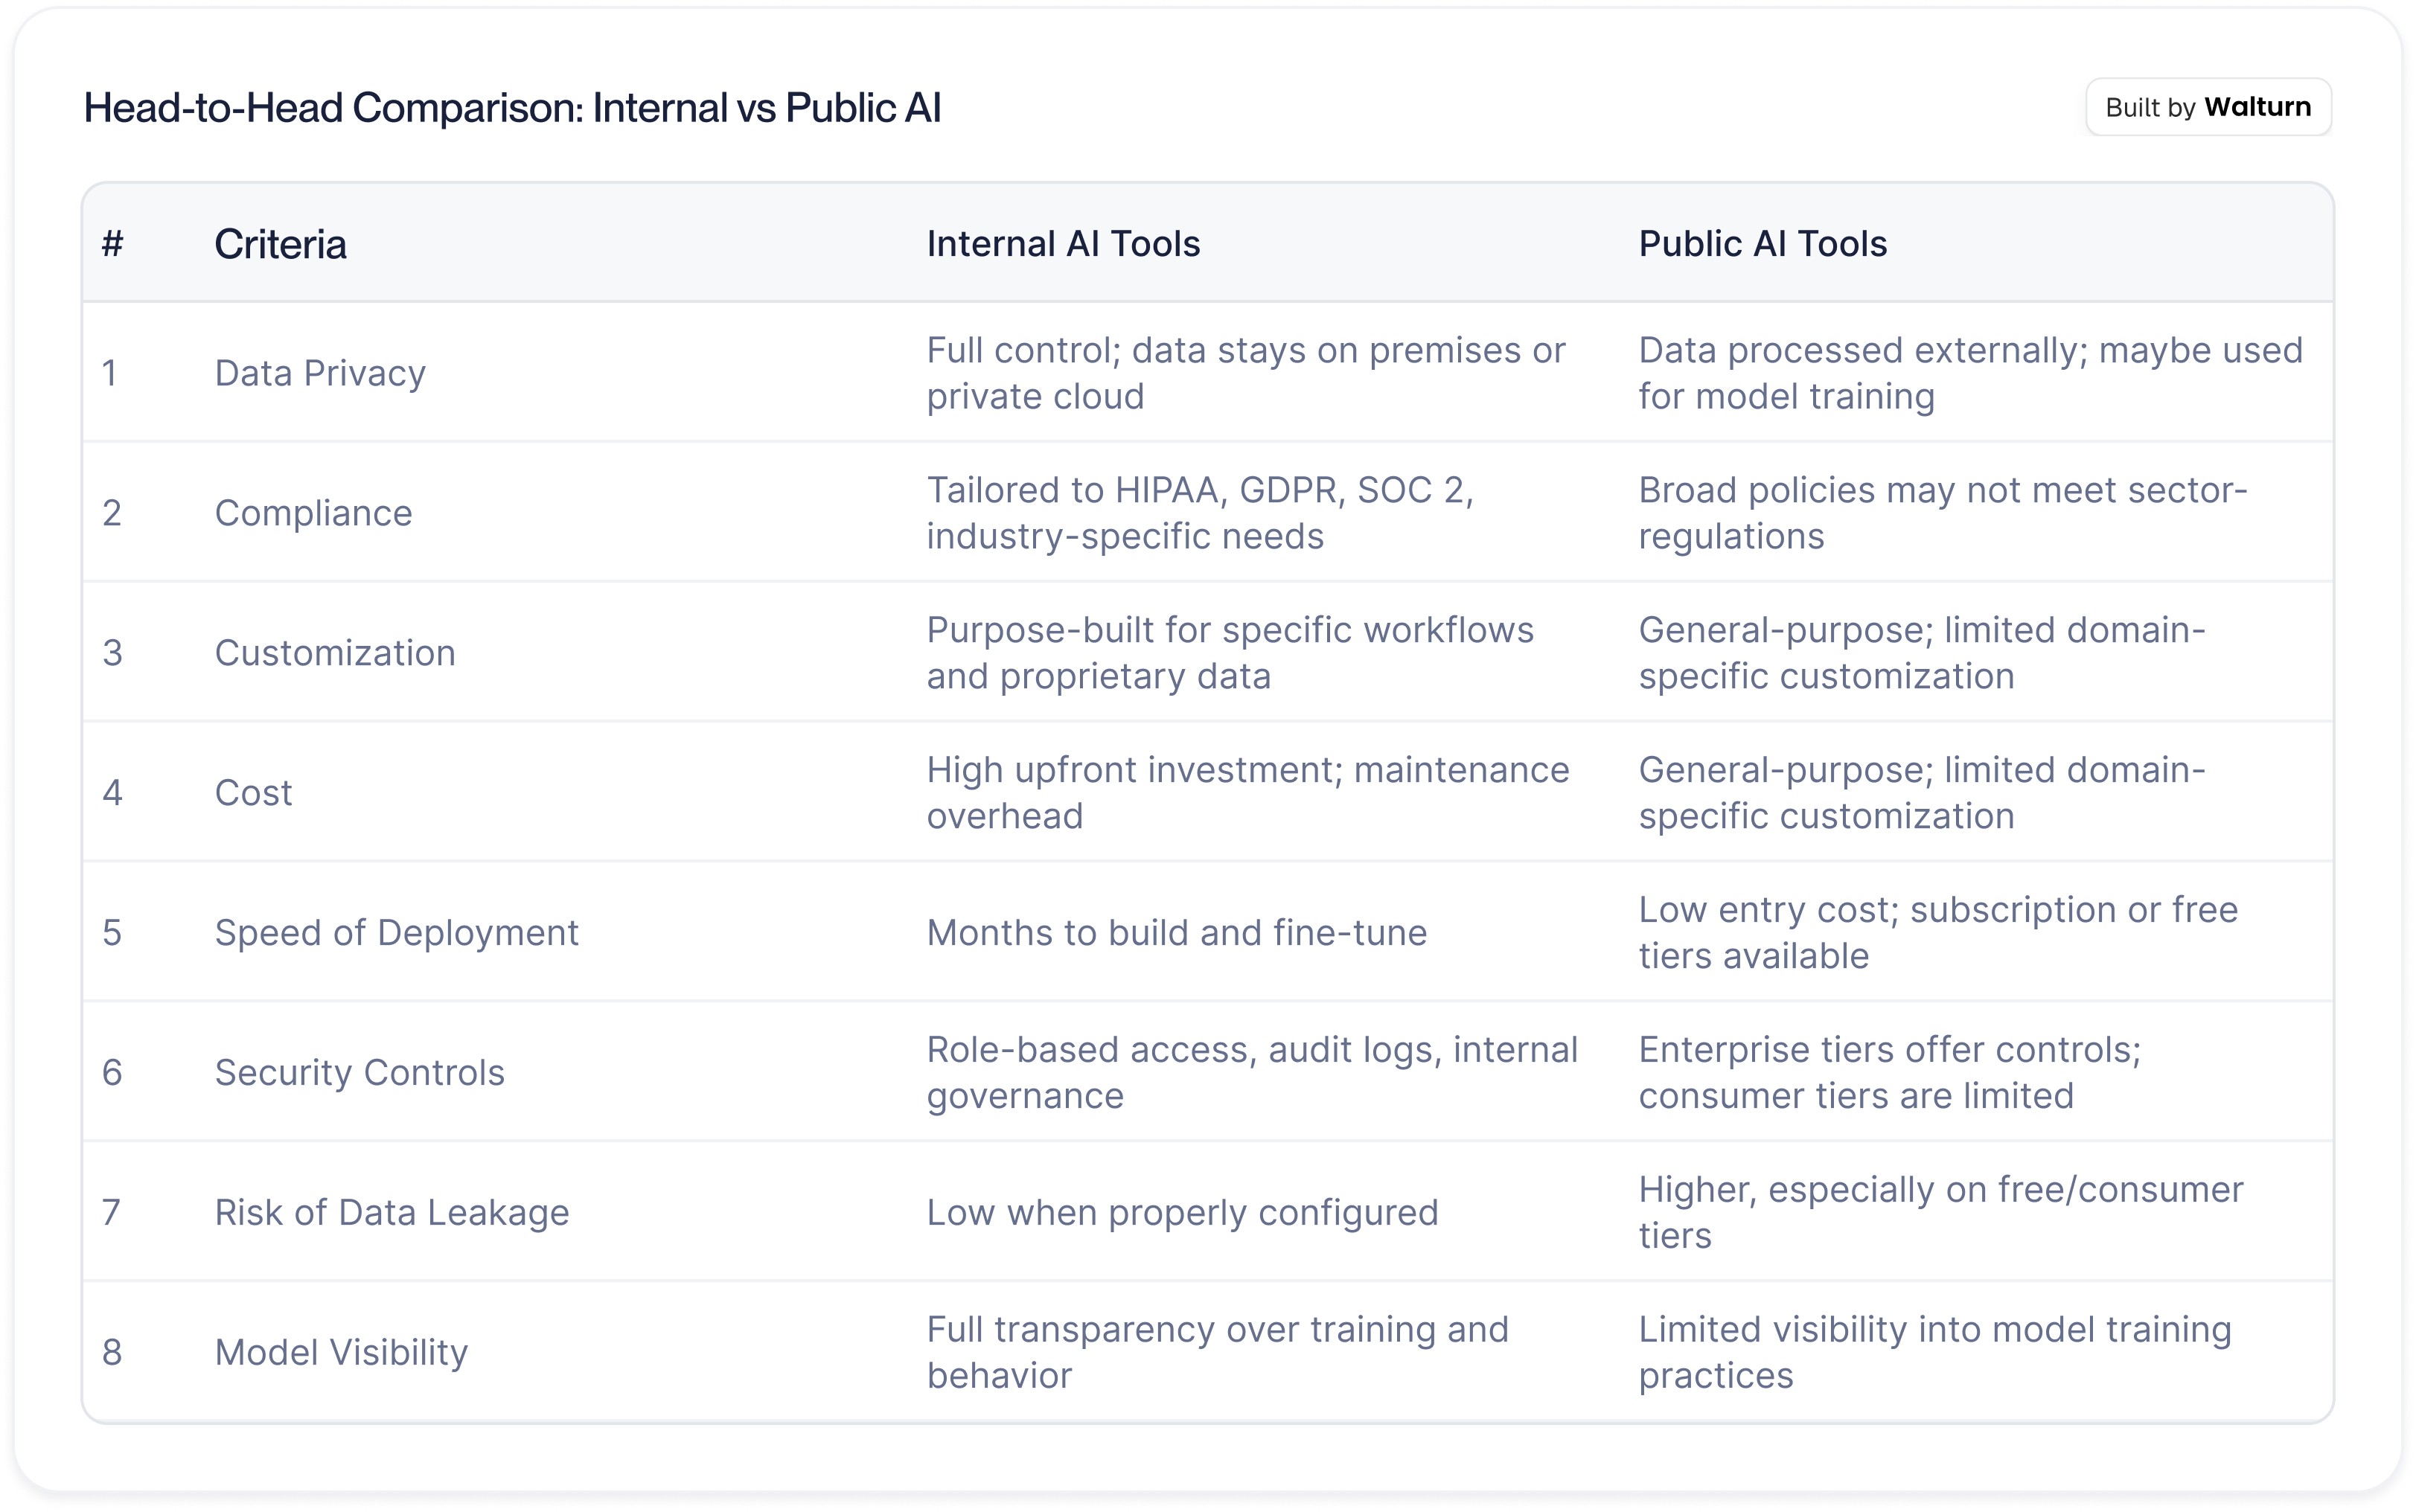Screen dimensions: 2416x1512
Task: Select the 'Tailored to HIPAA, GDPR' cell
Action: [x=1200, y=513]
